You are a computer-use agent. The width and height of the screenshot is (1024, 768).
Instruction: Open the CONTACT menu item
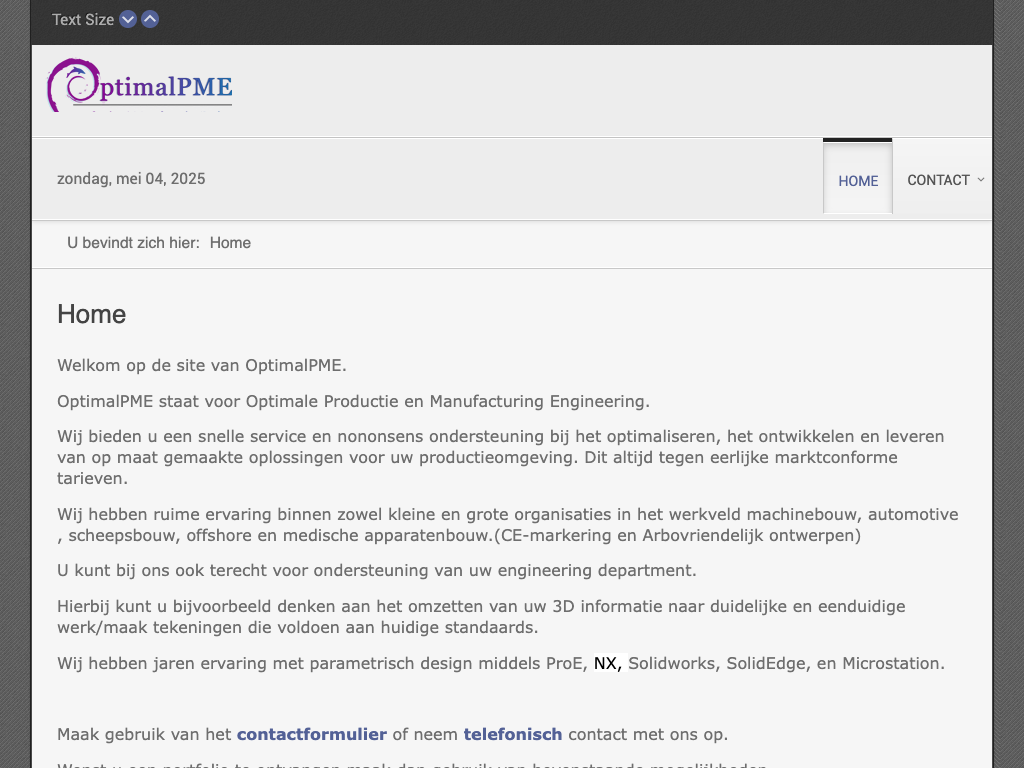point(938,180)
